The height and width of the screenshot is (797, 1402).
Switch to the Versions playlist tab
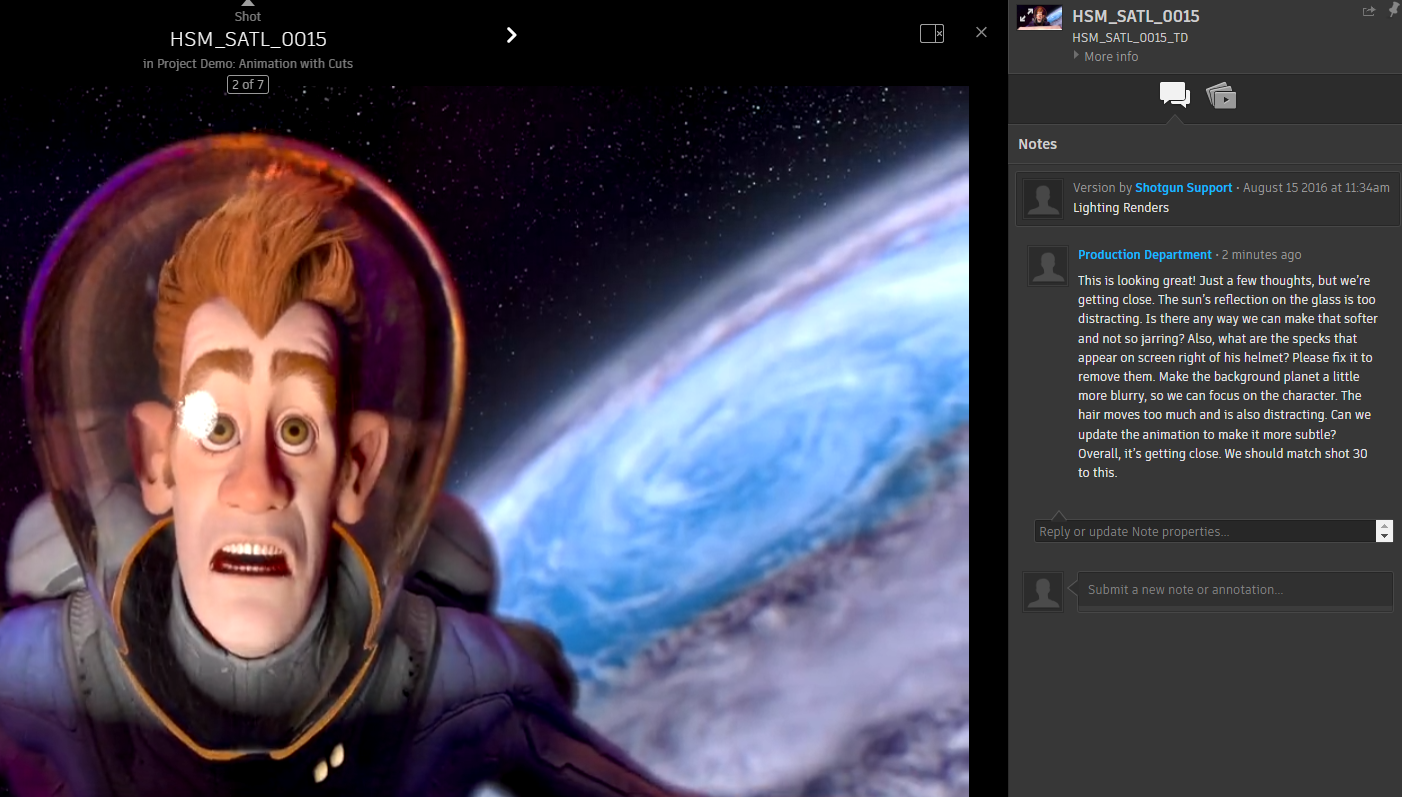point(1221,96)
